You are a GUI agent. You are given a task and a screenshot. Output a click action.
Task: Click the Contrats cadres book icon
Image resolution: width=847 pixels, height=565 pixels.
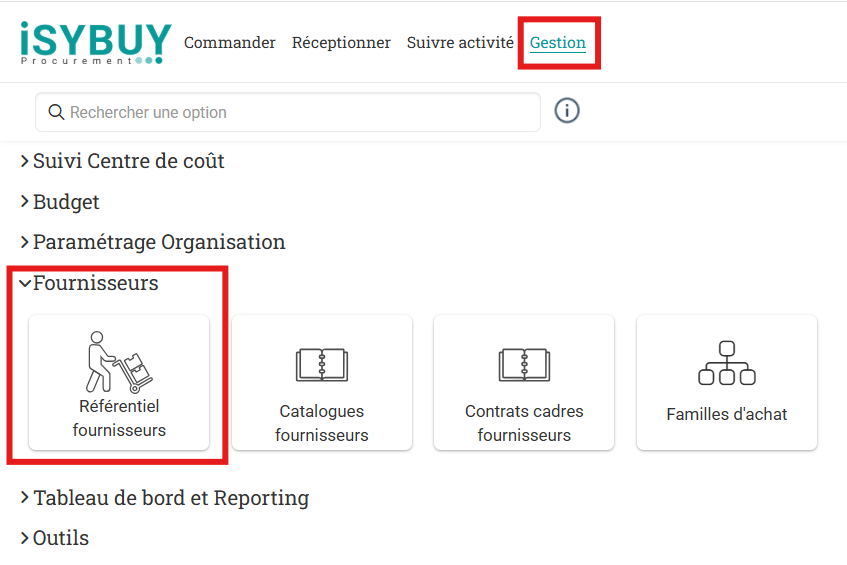[524, 365]
